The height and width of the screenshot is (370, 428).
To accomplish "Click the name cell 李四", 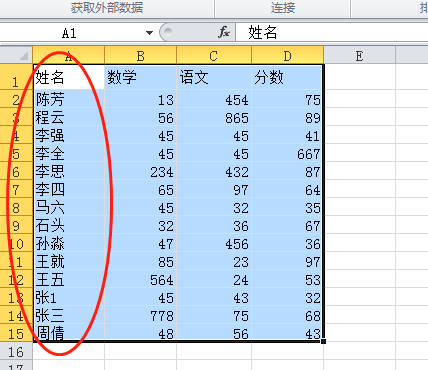I will tap(69, 189).
